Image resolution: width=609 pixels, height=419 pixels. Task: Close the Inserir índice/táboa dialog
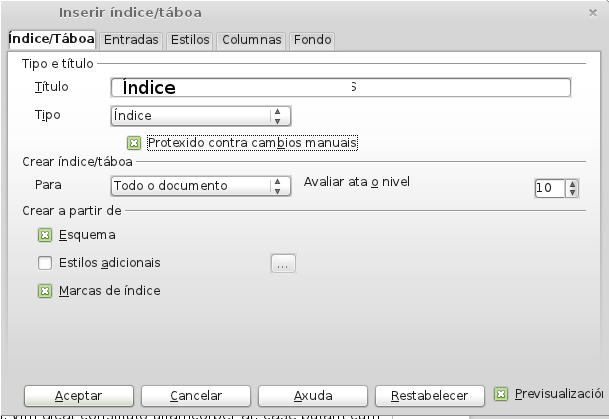coord(595,12)
